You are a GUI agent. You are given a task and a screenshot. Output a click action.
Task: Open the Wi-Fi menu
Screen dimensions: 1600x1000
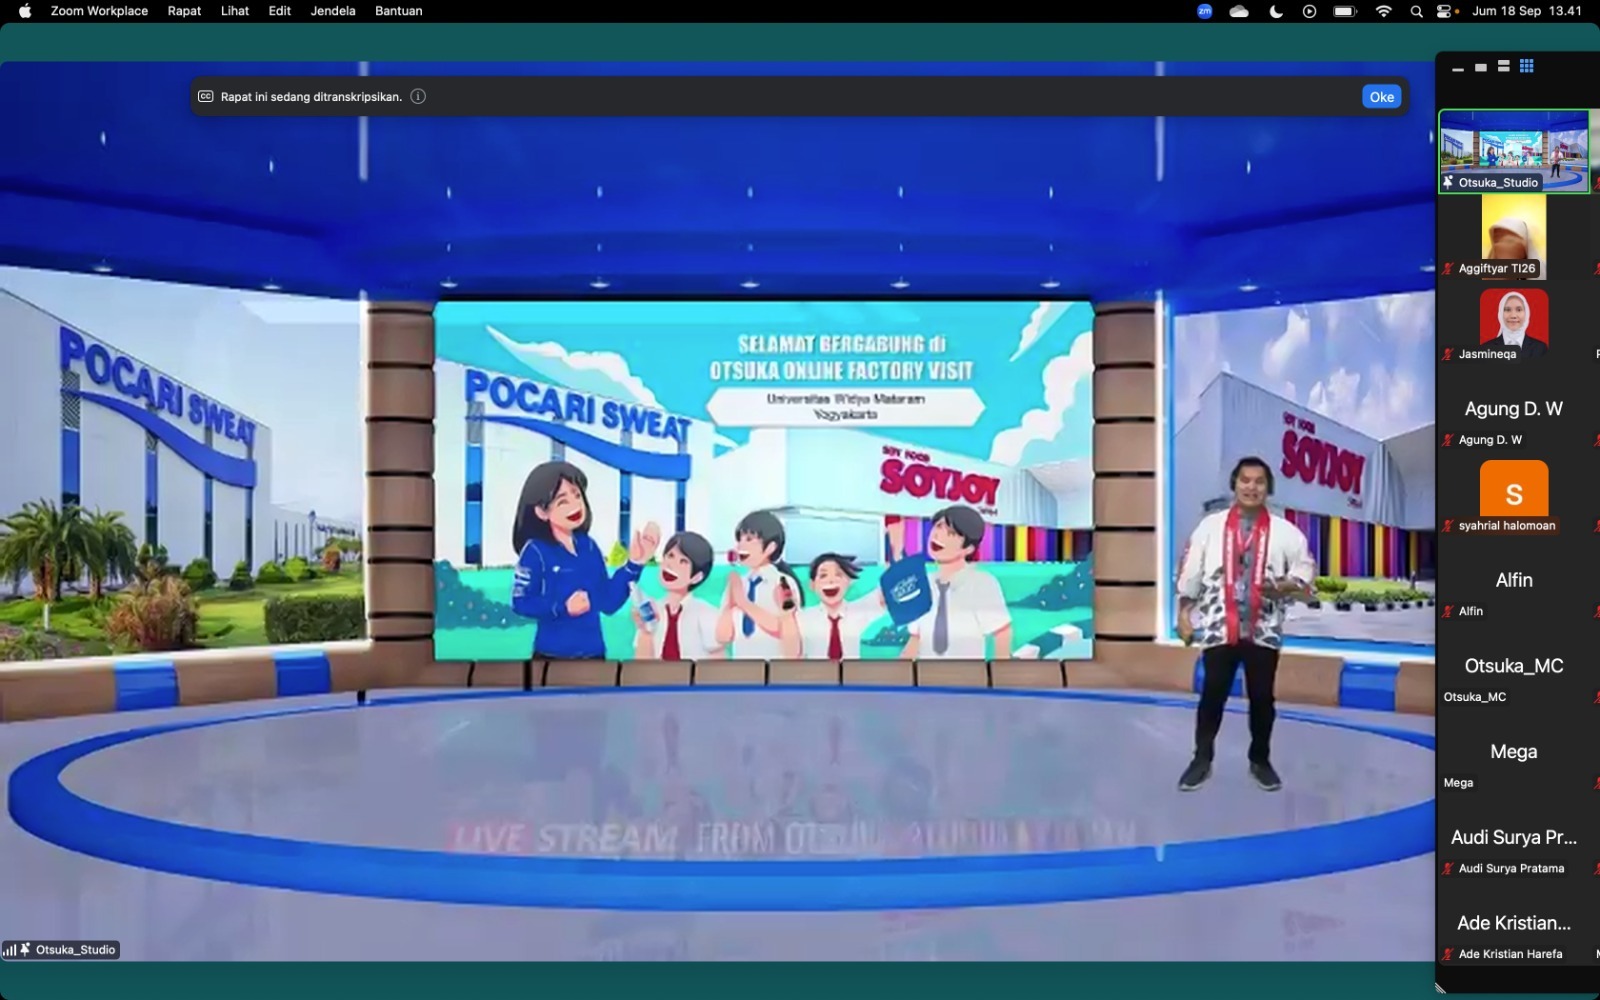click(1384, 11)
